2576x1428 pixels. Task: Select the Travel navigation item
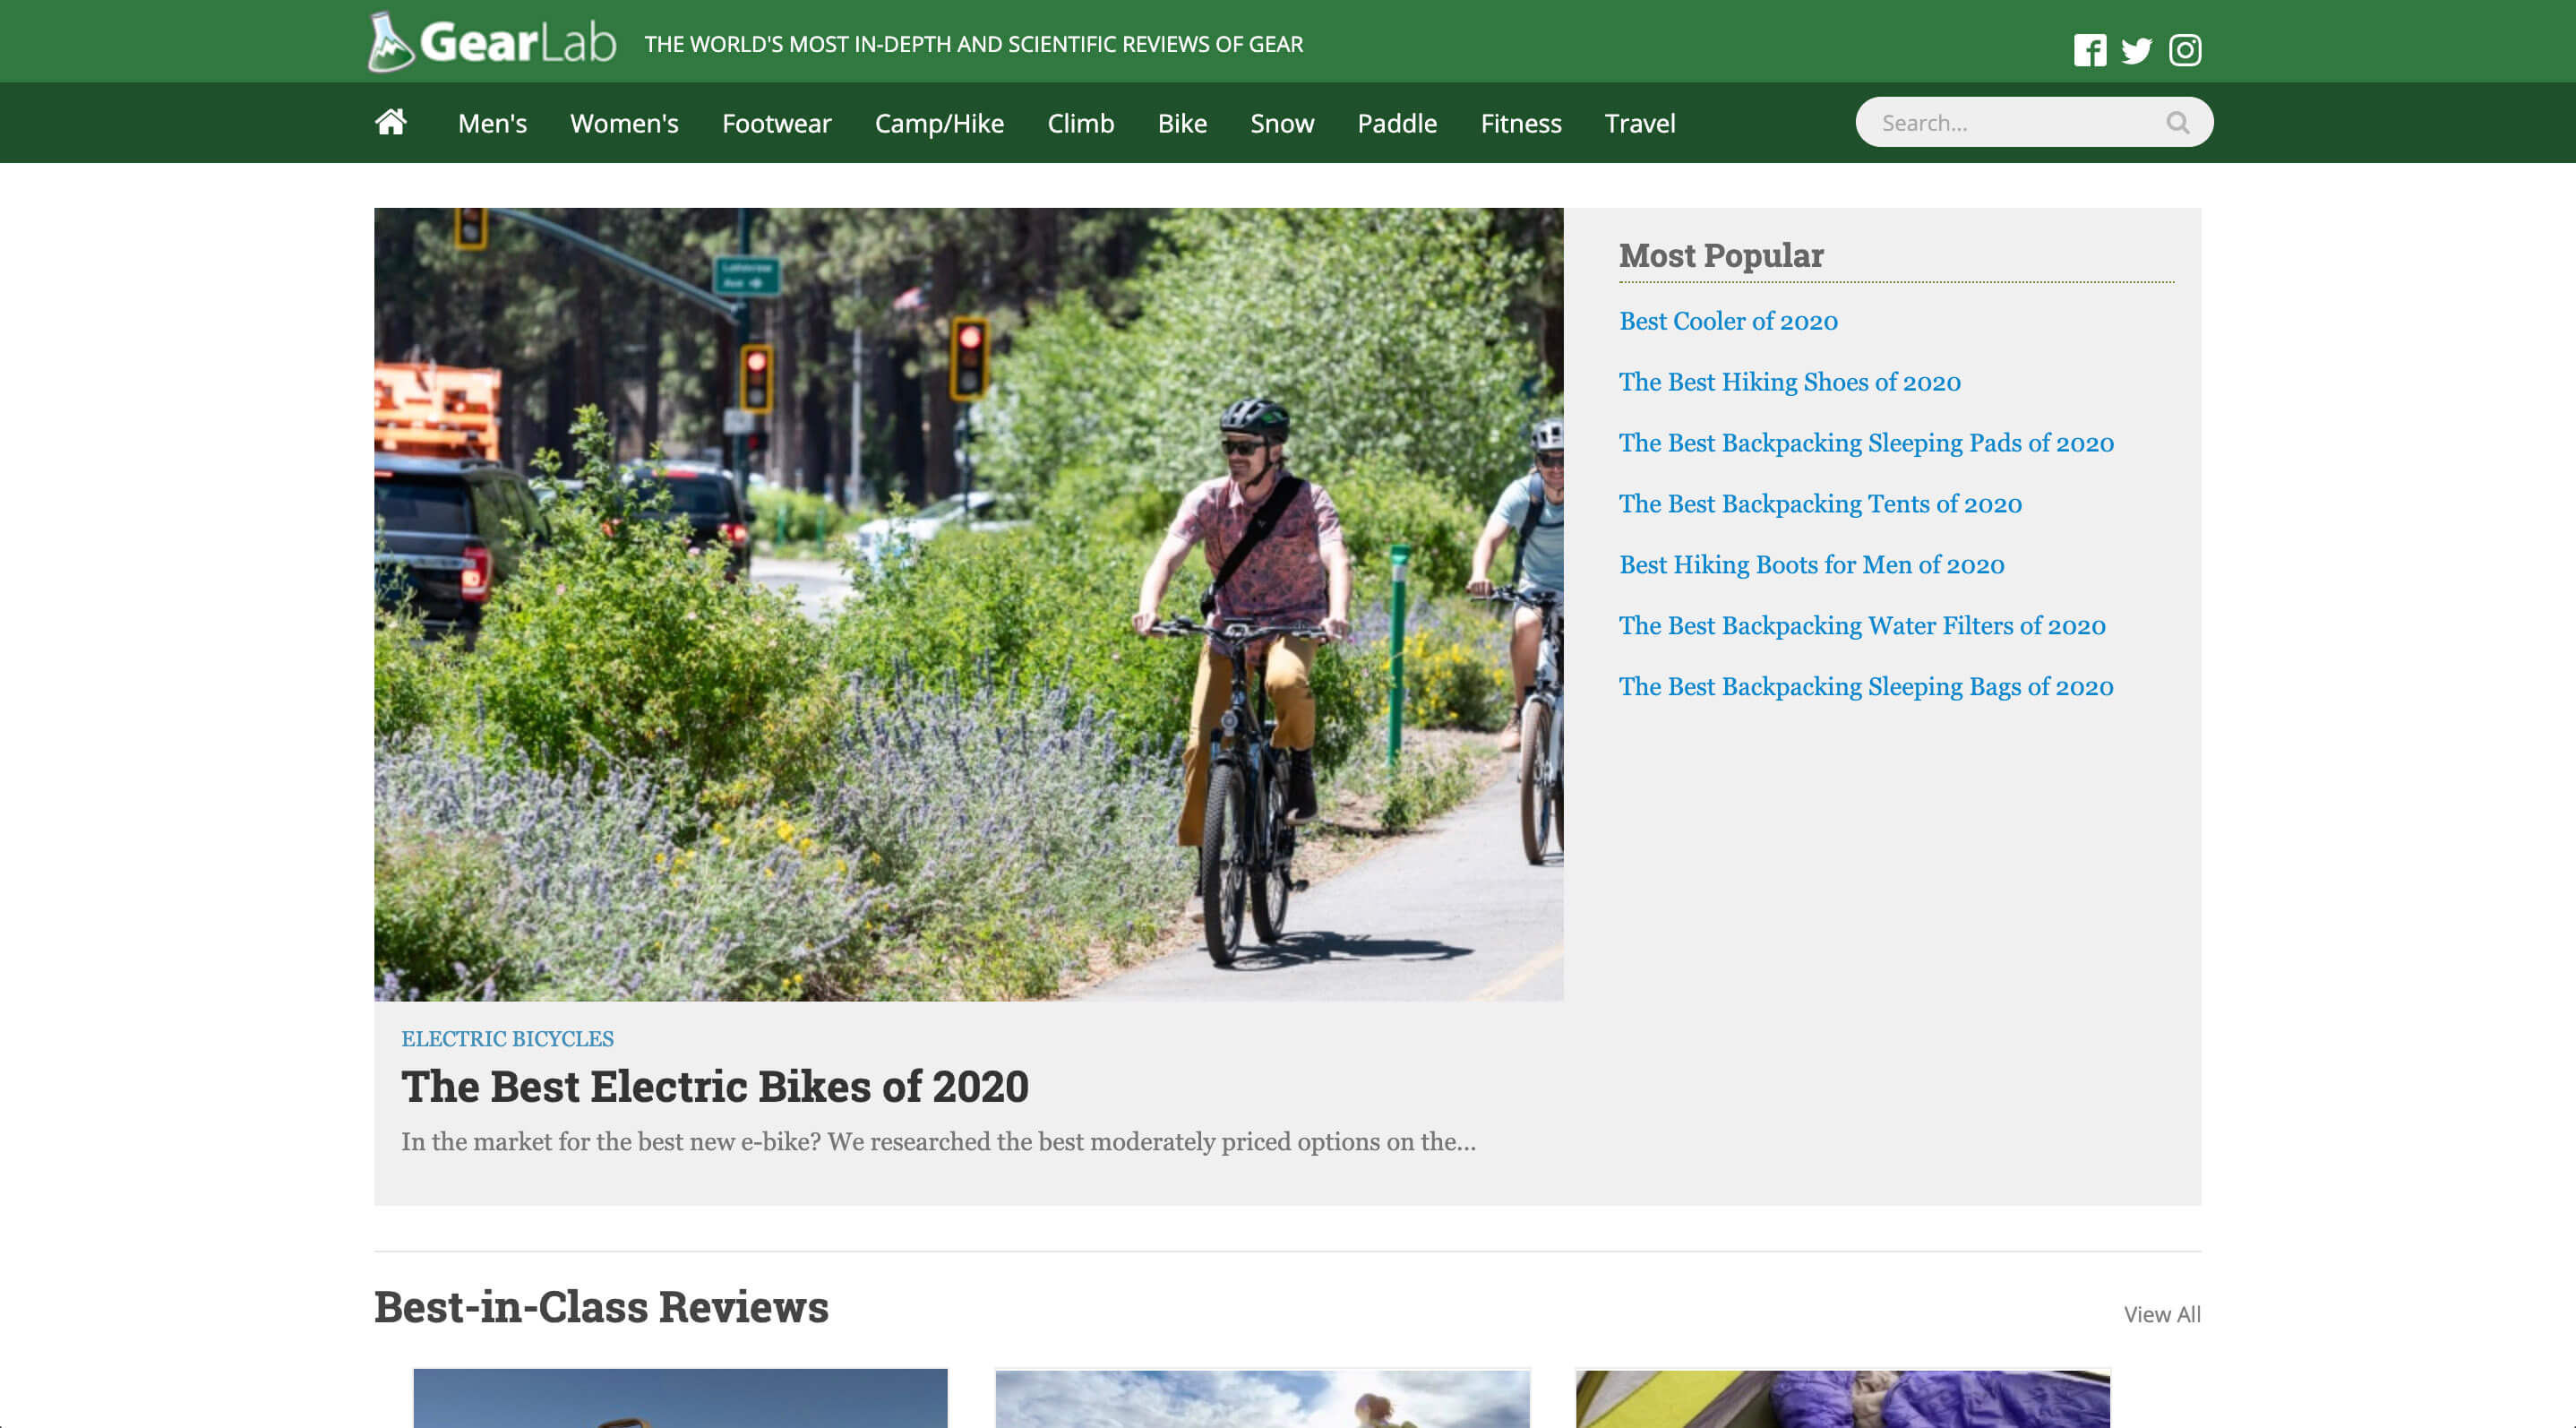click(1639, 123)
